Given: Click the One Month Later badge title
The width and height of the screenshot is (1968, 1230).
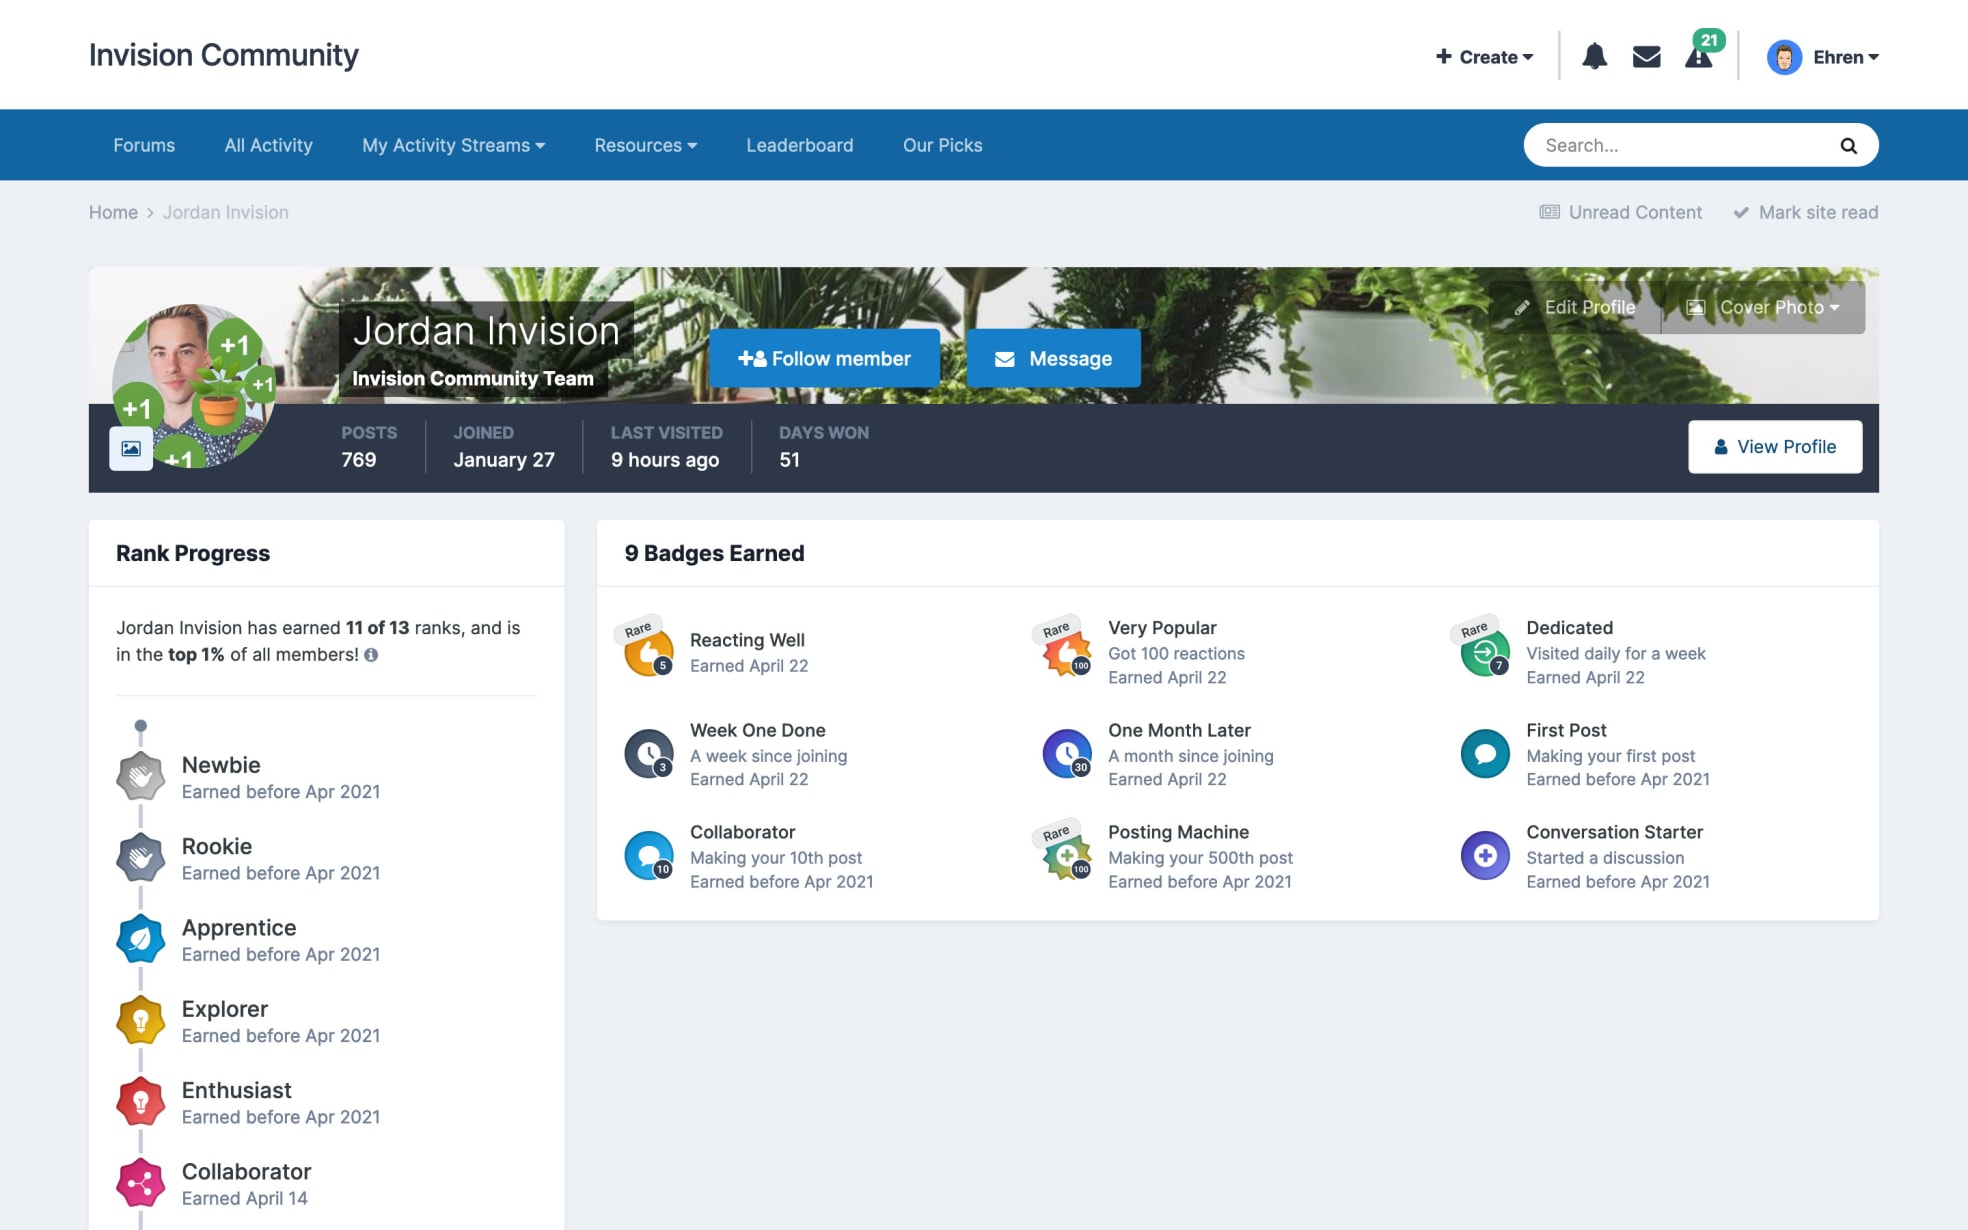Looking at the screenshot, I should pos(1179,730).
